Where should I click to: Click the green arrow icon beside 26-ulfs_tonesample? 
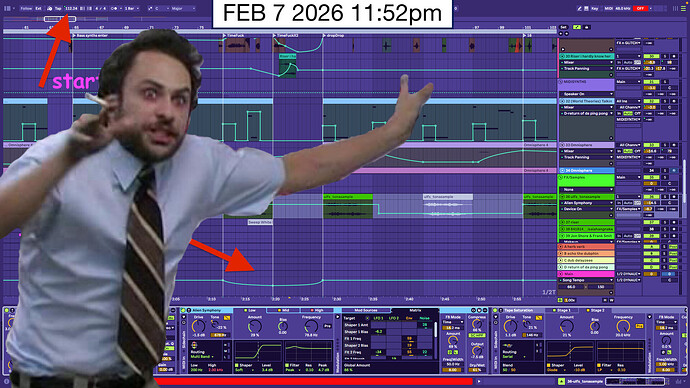pyautogui.click(x=562, y=381)
